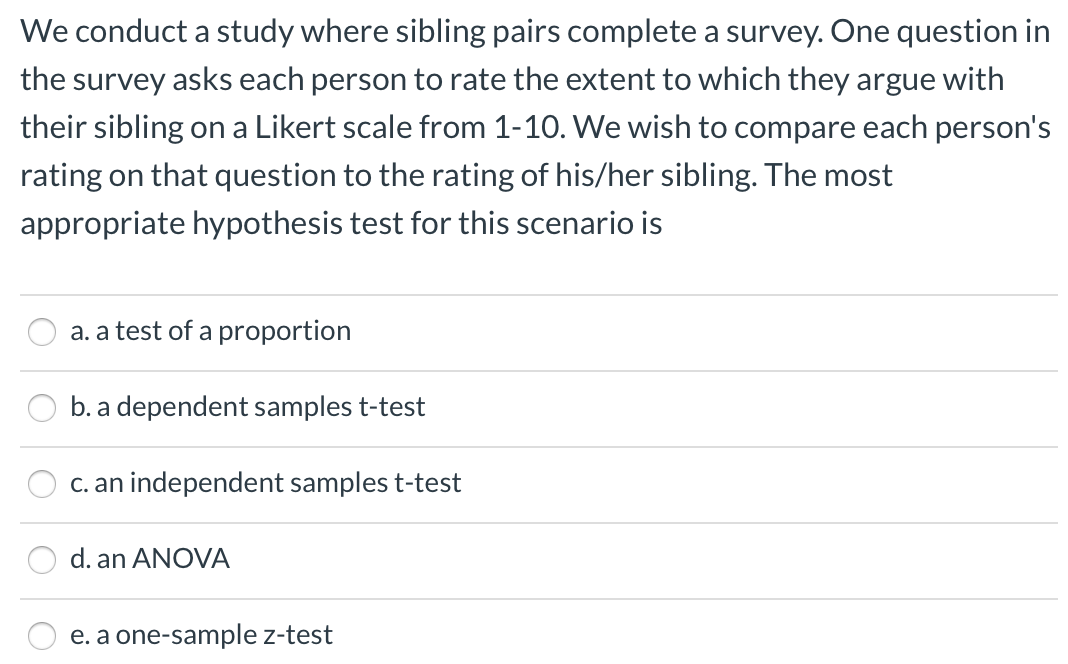
Task: Select the radio button for option e
Action: (41, 635)
